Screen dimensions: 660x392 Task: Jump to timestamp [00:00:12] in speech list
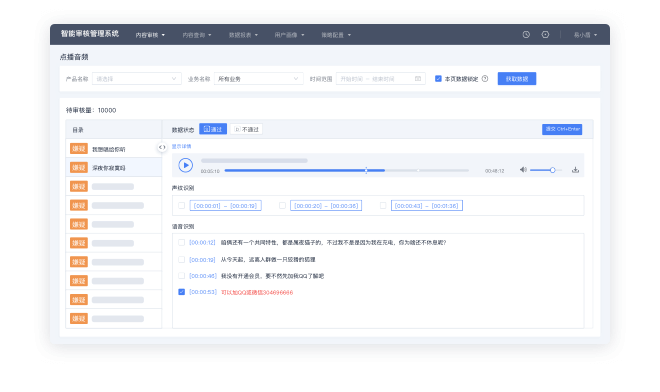(x=202, y=243)
